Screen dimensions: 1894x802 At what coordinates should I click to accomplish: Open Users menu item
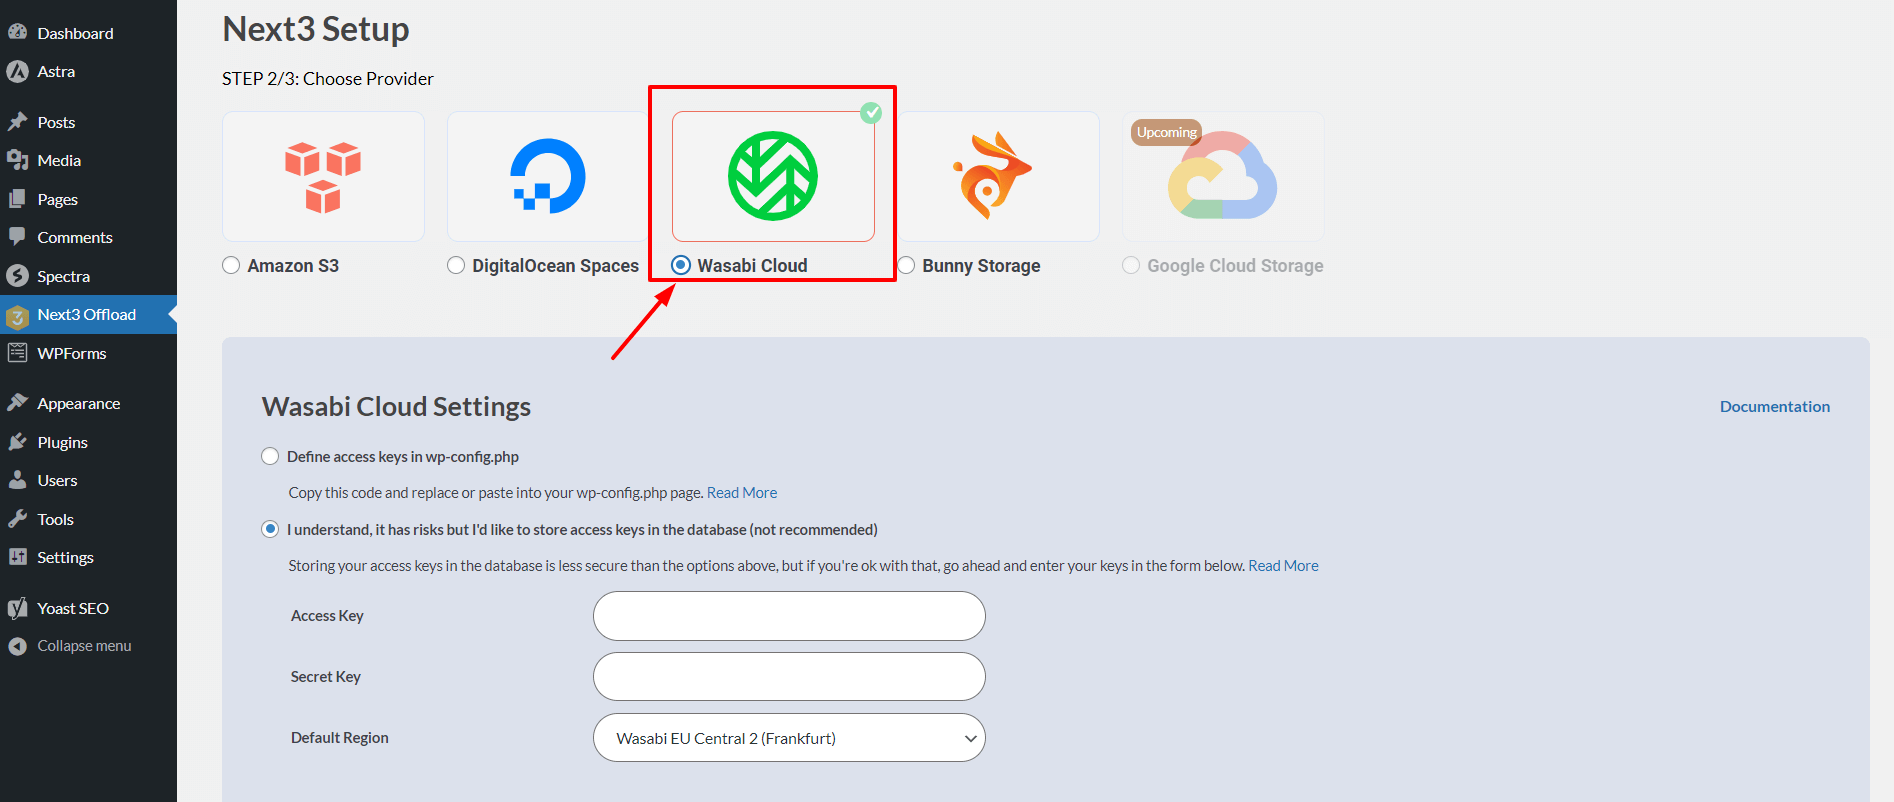click(88, 480)
